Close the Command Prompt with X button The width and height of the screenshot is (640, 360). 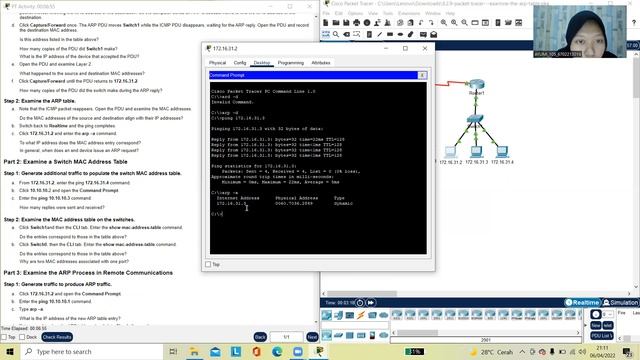pos(422,75)
